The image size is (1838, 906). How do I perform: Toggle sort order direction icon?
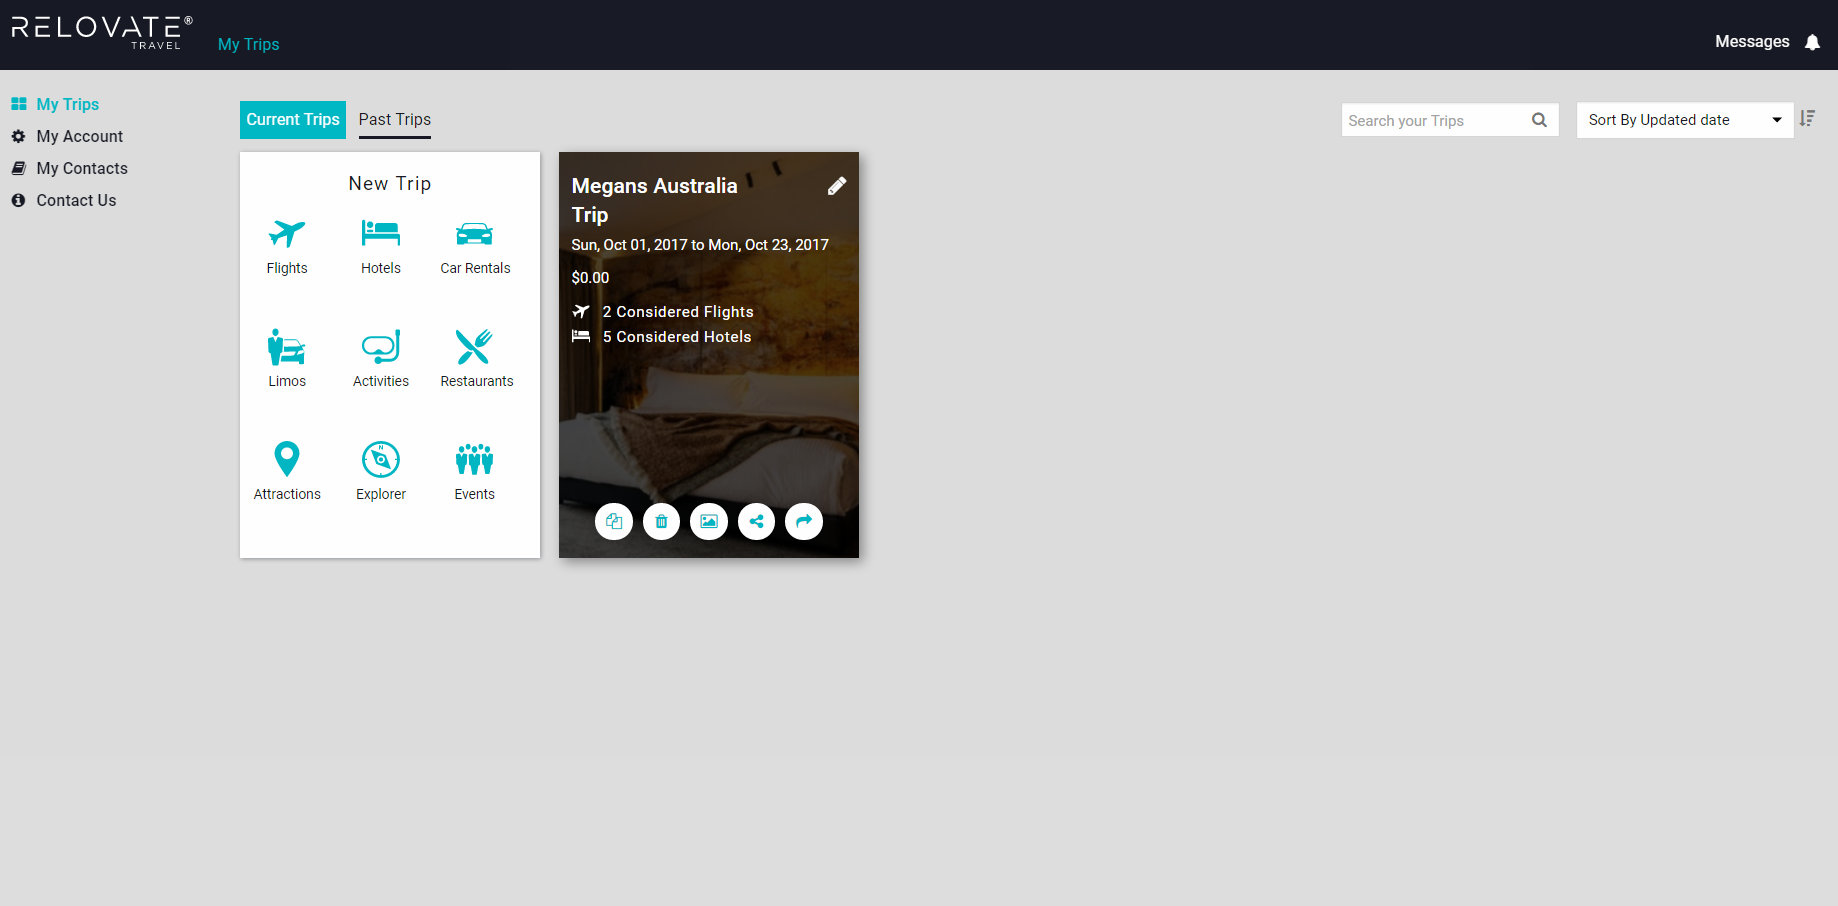tap(1807, 119)
